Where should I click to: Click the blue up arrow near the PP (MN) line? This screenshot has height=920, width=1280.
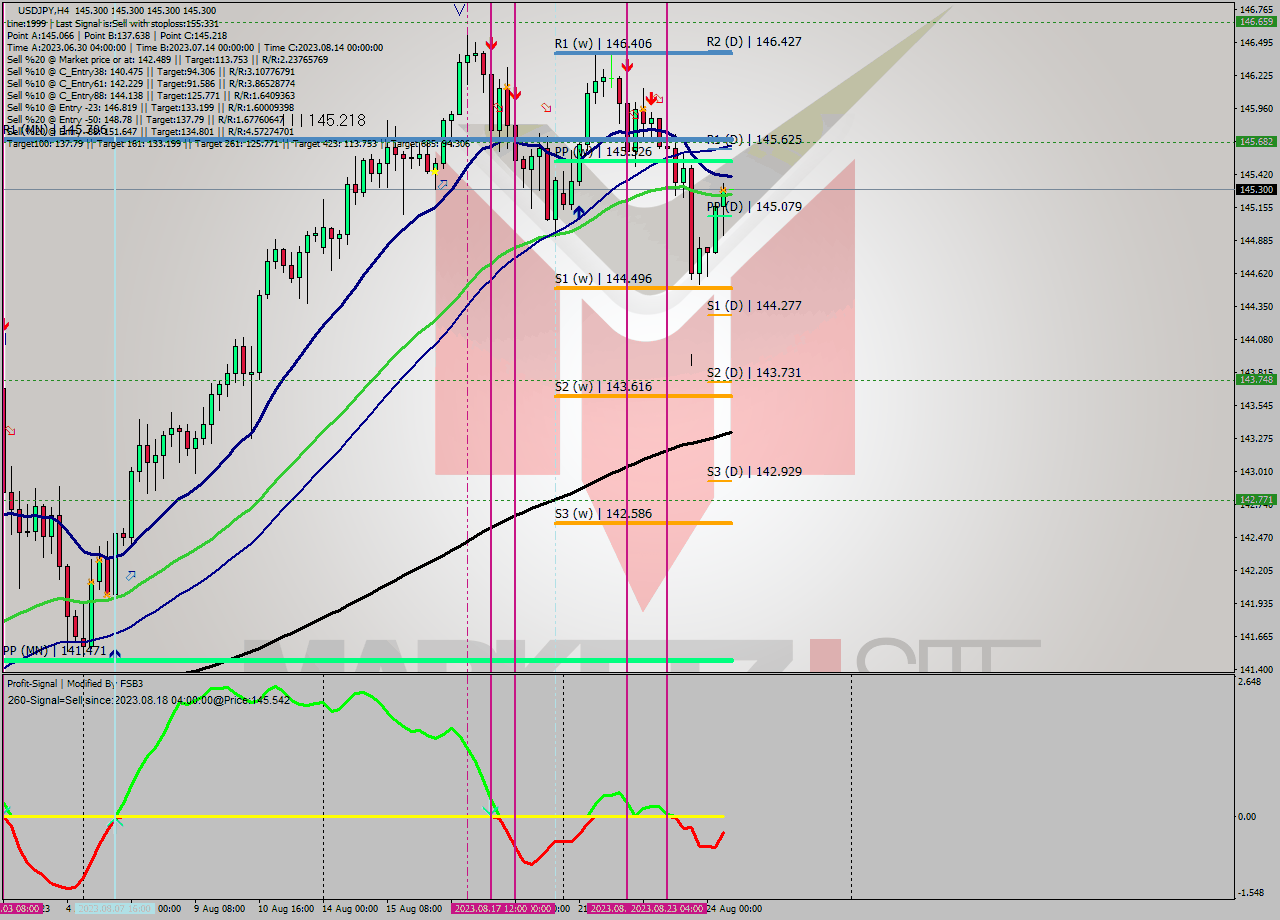[117, 652]
